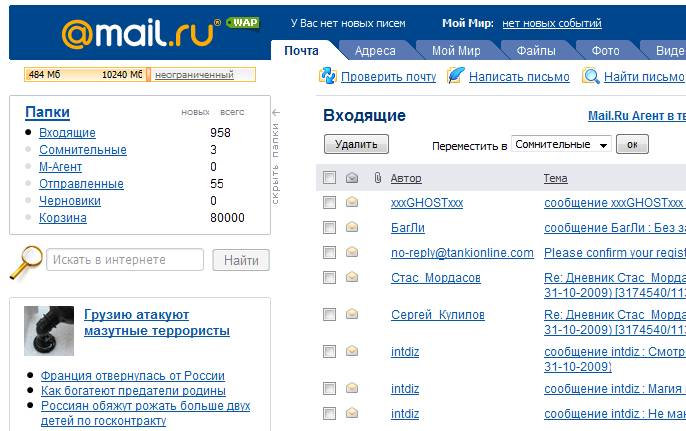Screen dimensions: 686x431
Task: Select the tankionline message checkbox
Action: (329, 252)
